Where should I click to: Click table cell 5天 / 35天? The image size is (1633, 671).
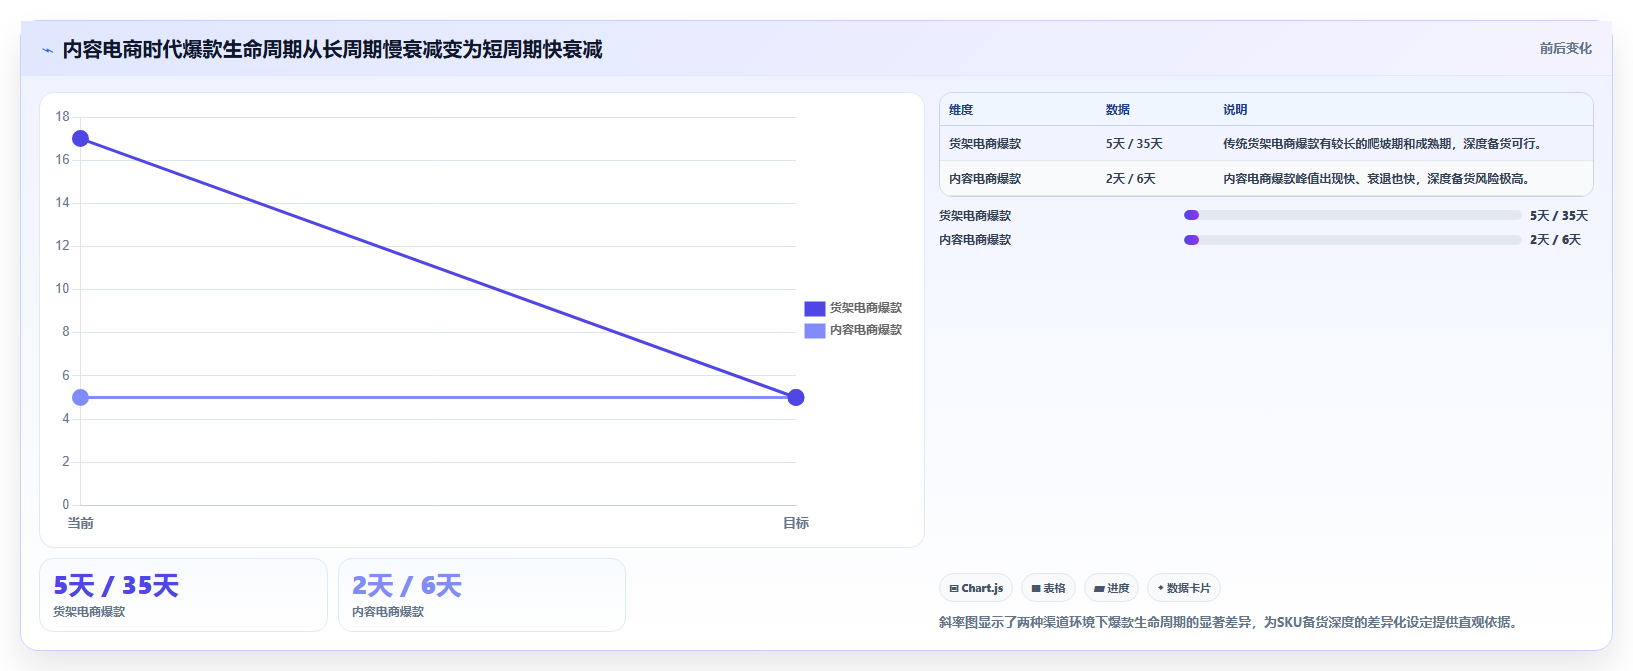tap(1134, 144)
